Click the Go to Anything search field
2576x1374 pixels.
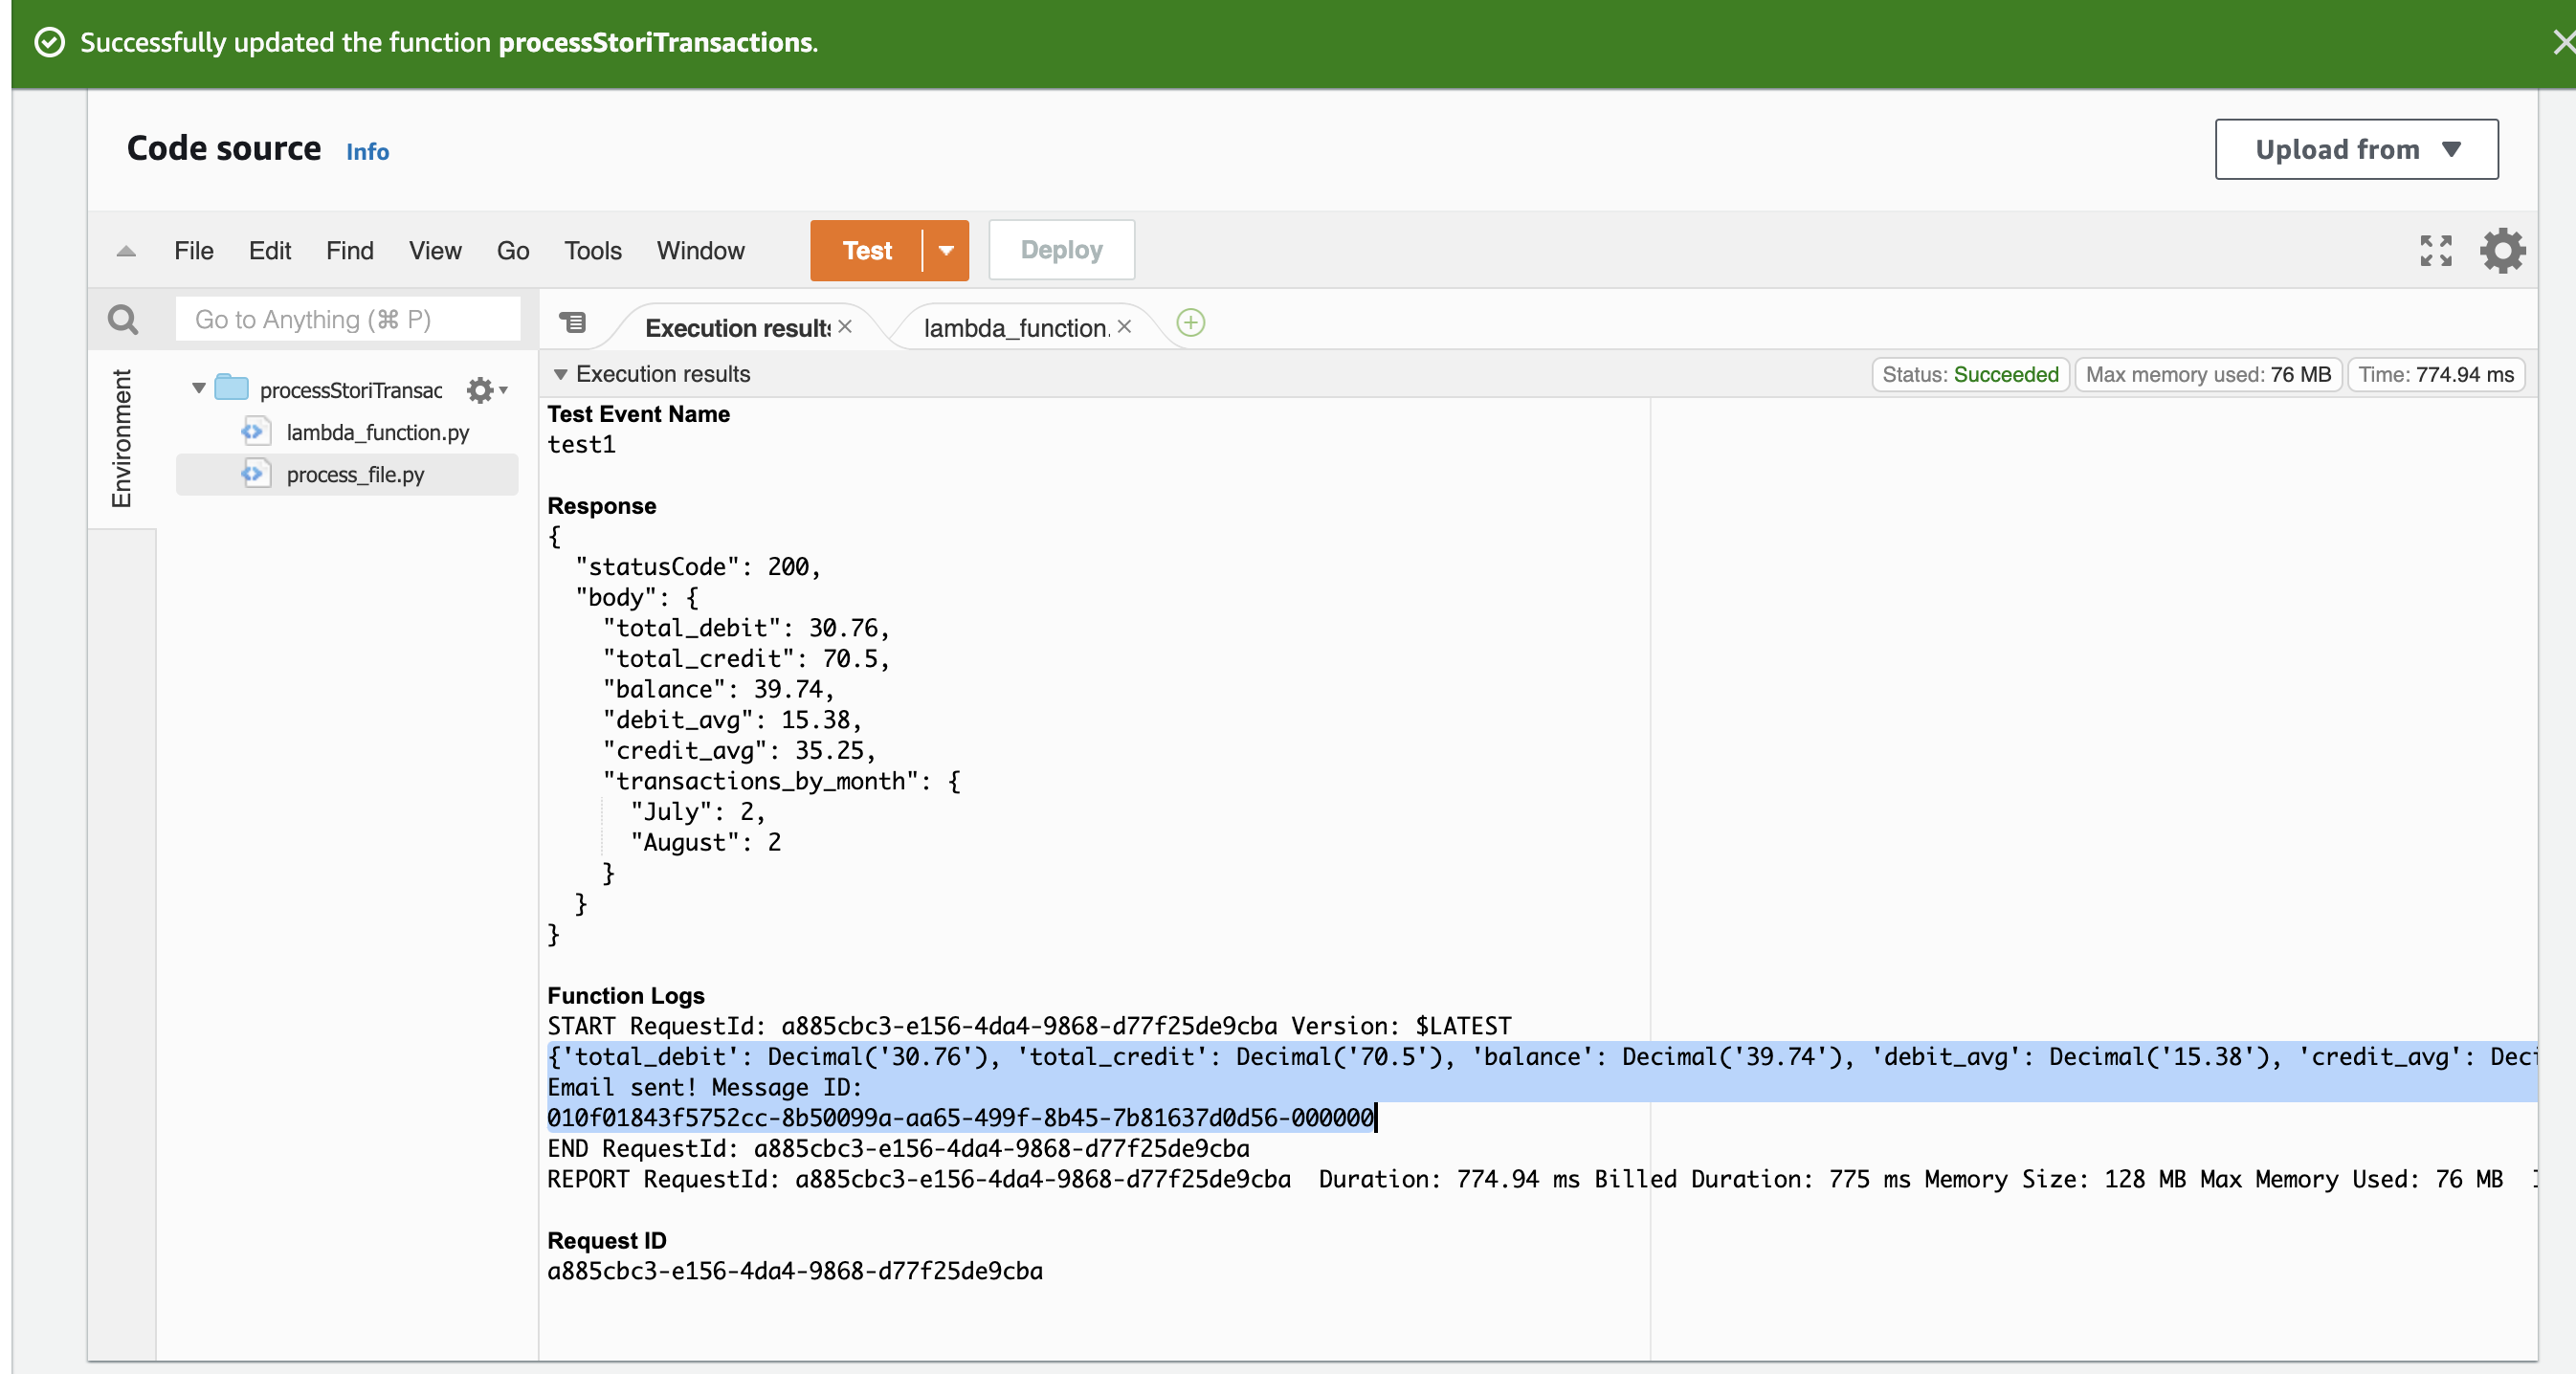tap(347, 319)
